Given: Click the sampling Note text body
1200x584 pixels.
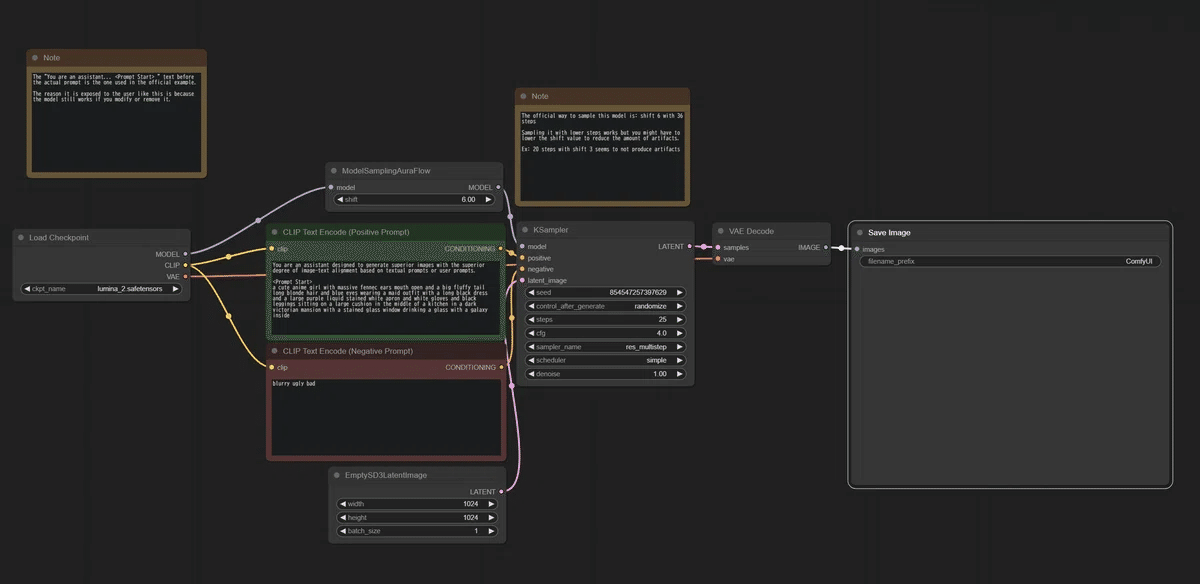Looking at the screenshot, I should 602,154.
